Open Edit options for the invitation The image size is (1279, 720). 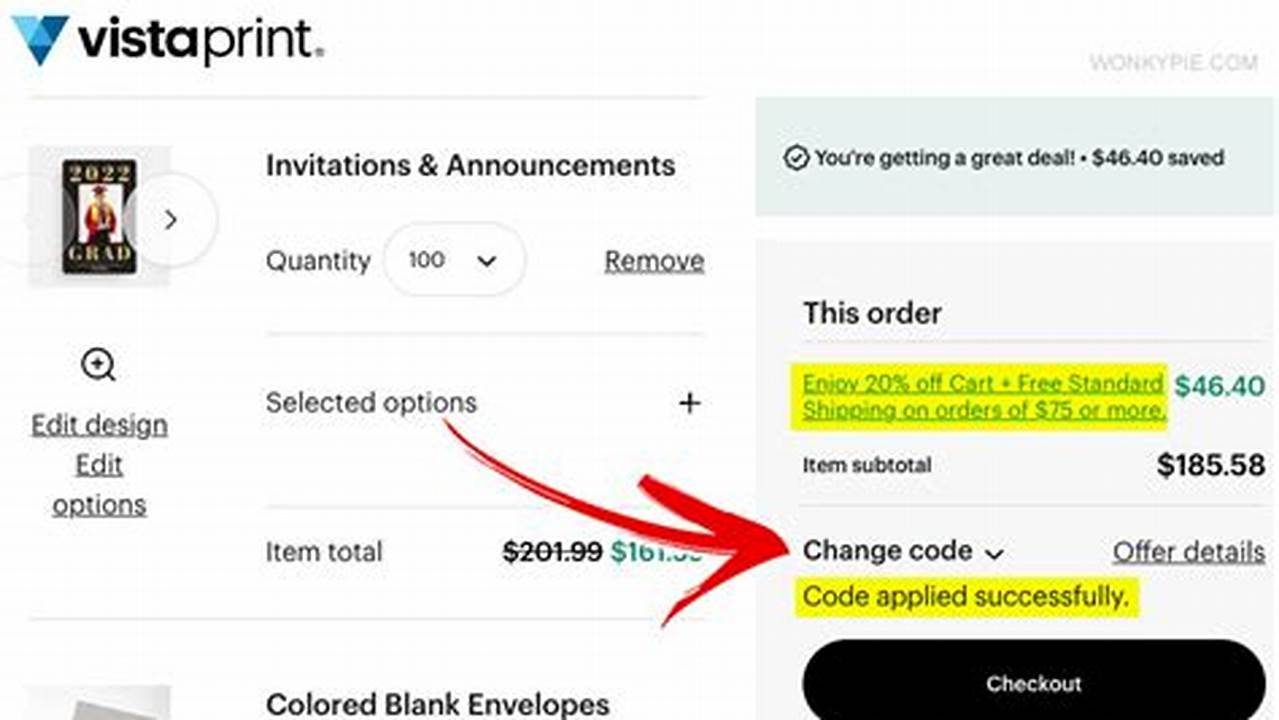(98, 485)
